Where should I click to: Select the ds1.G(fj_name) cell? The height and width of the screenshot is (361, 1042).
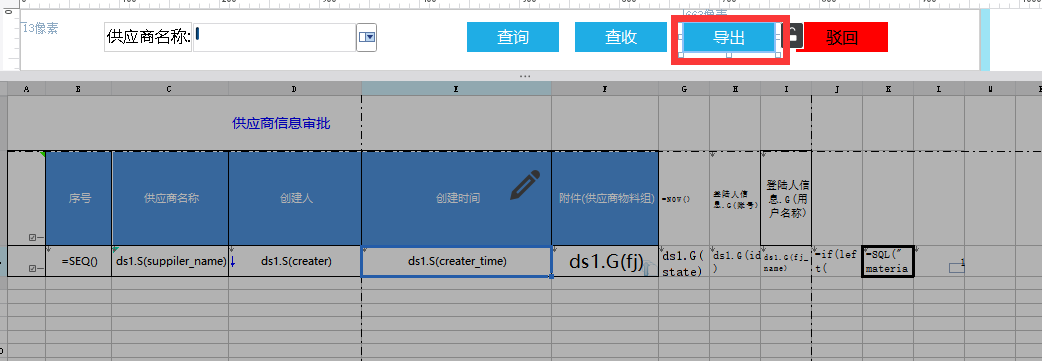[786, 261]
